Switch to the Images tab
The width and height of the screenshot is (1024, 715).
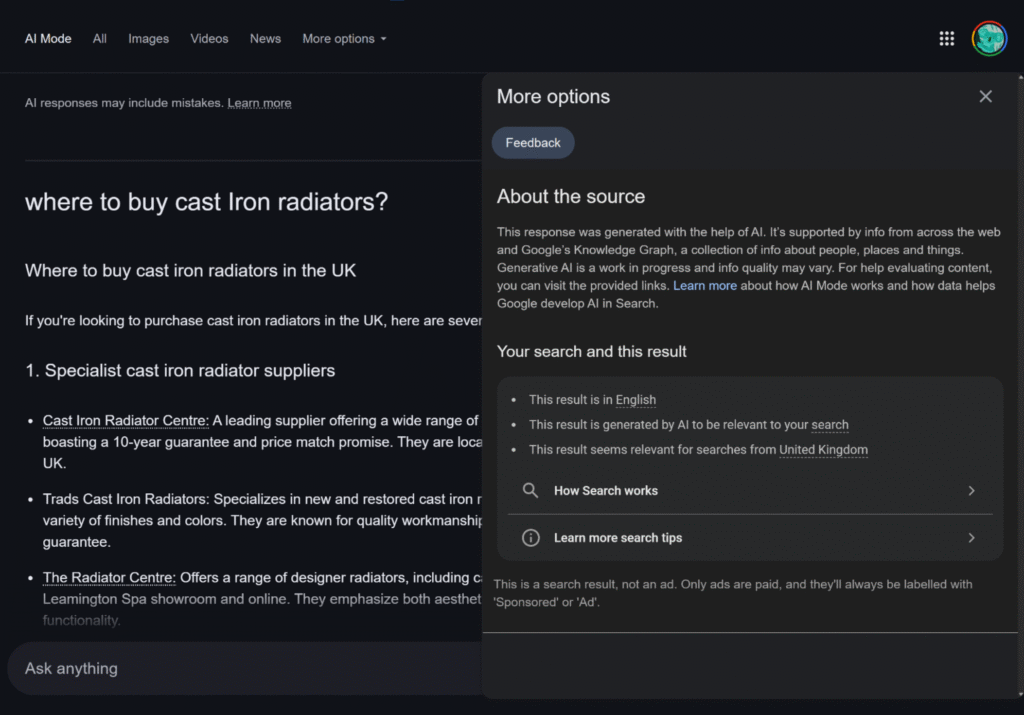tap(148, 39)
